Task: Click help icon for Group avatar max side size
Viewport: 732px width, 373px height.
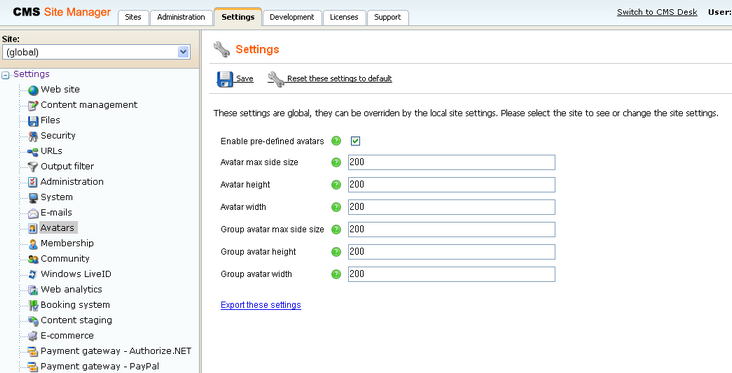Action: (336, 229)
